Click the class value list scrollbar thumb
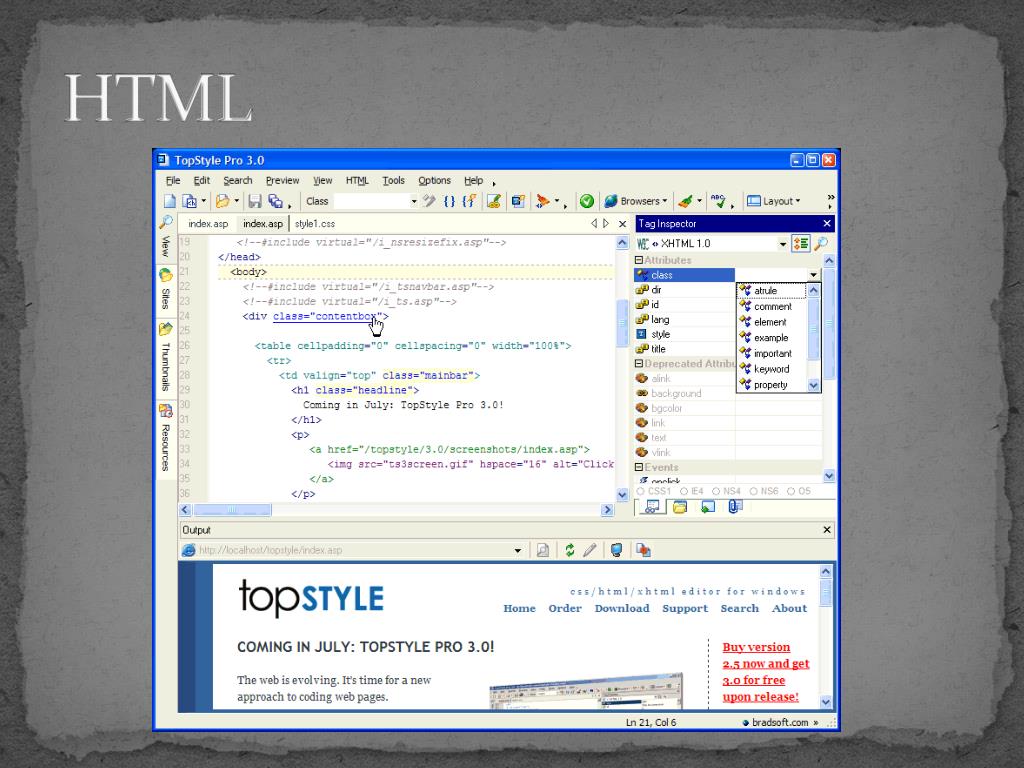This screenshot has width=1024, height=768. (x=814, y=330)
